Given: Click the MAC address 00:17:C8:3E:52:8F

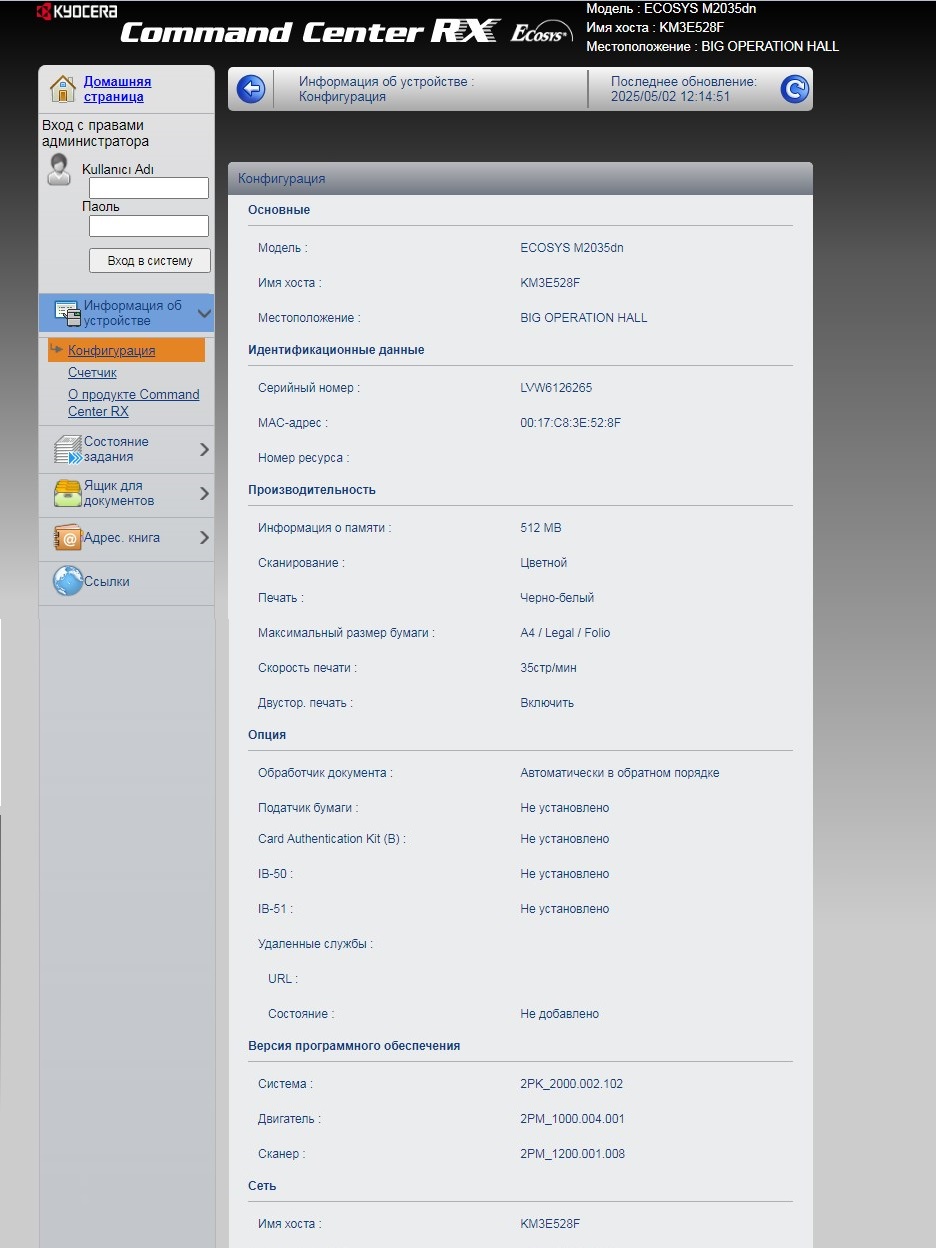Looking at the screenshot, I should click(570, 422).
